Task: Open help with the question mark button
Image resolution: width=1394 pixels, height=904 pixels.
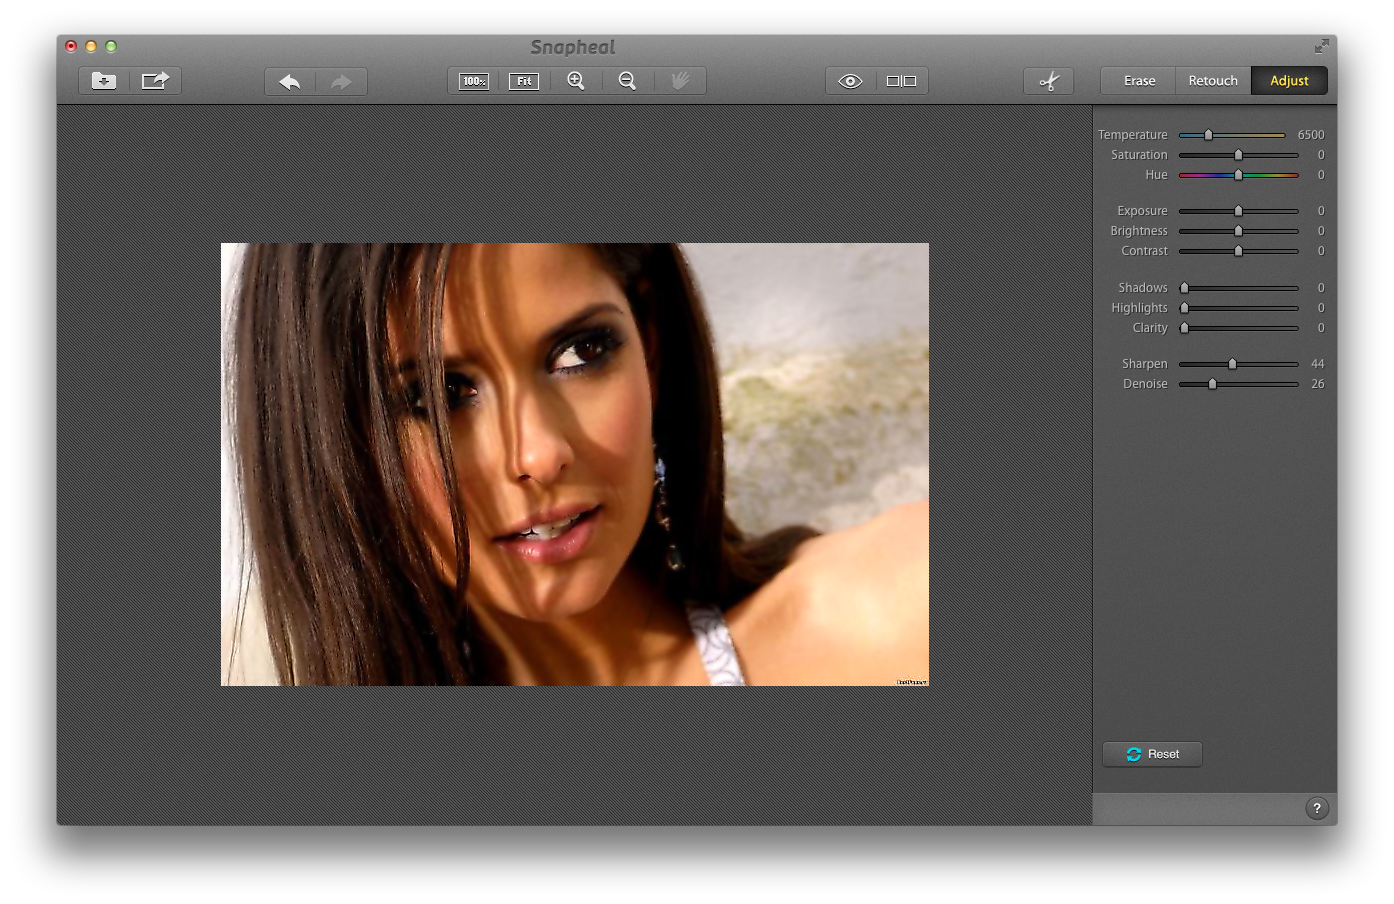Action: click(1316, 808)
